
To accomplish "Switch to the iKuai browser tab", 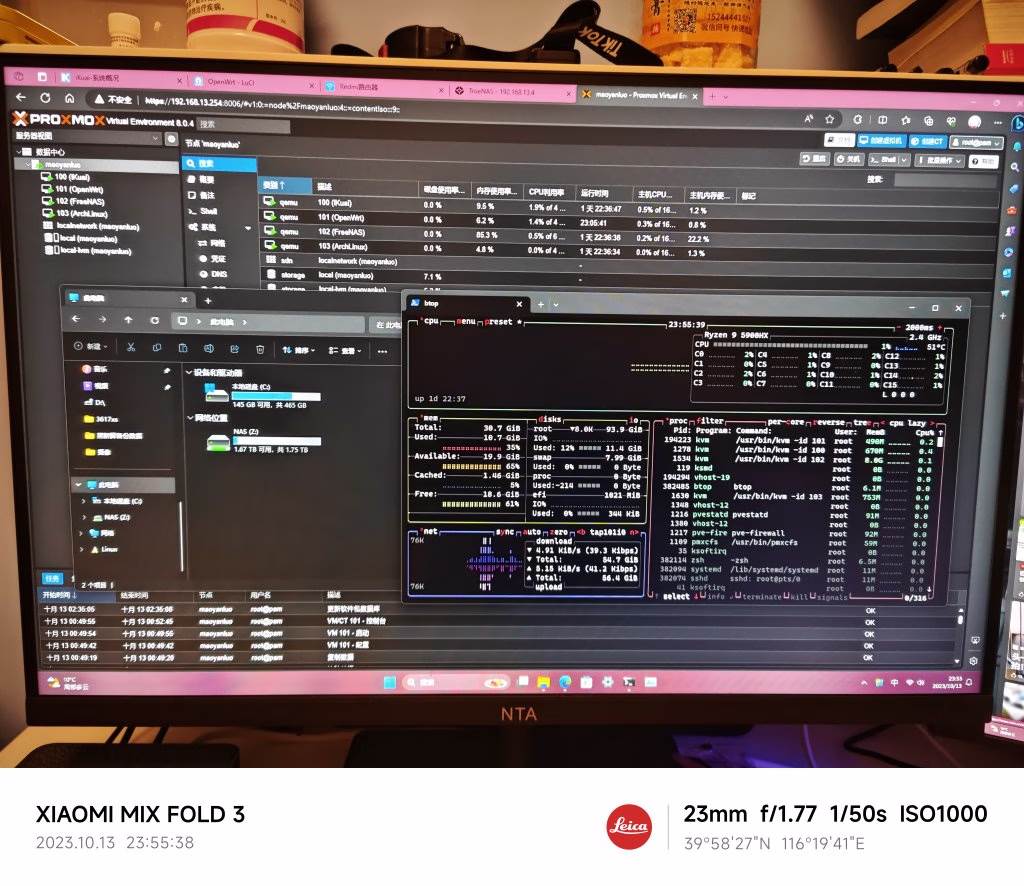I will [121, 78].
